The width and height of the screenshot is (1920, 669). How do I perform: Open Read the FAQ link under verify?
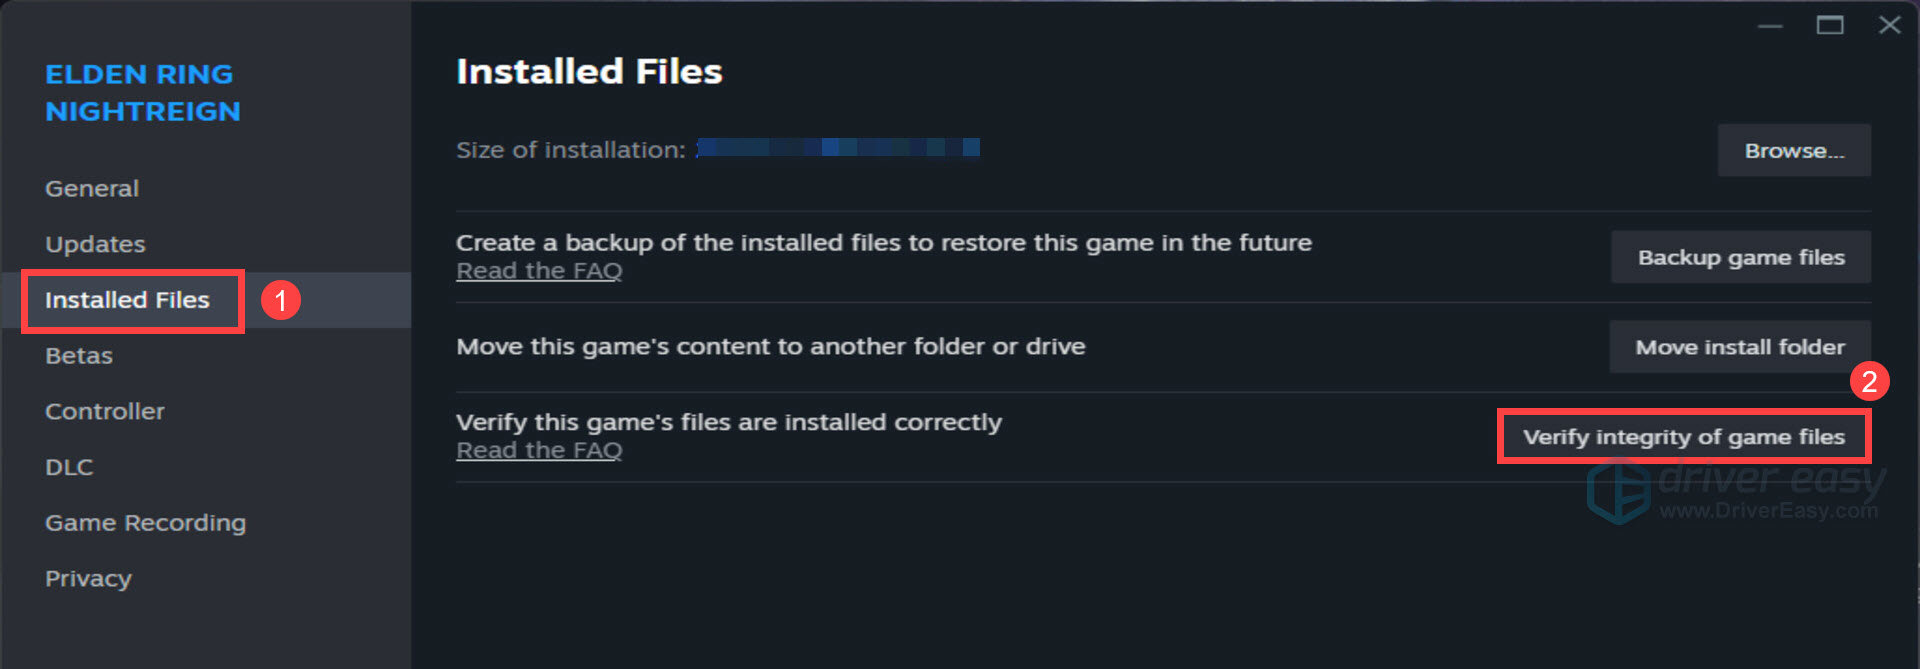click(539, 451)
